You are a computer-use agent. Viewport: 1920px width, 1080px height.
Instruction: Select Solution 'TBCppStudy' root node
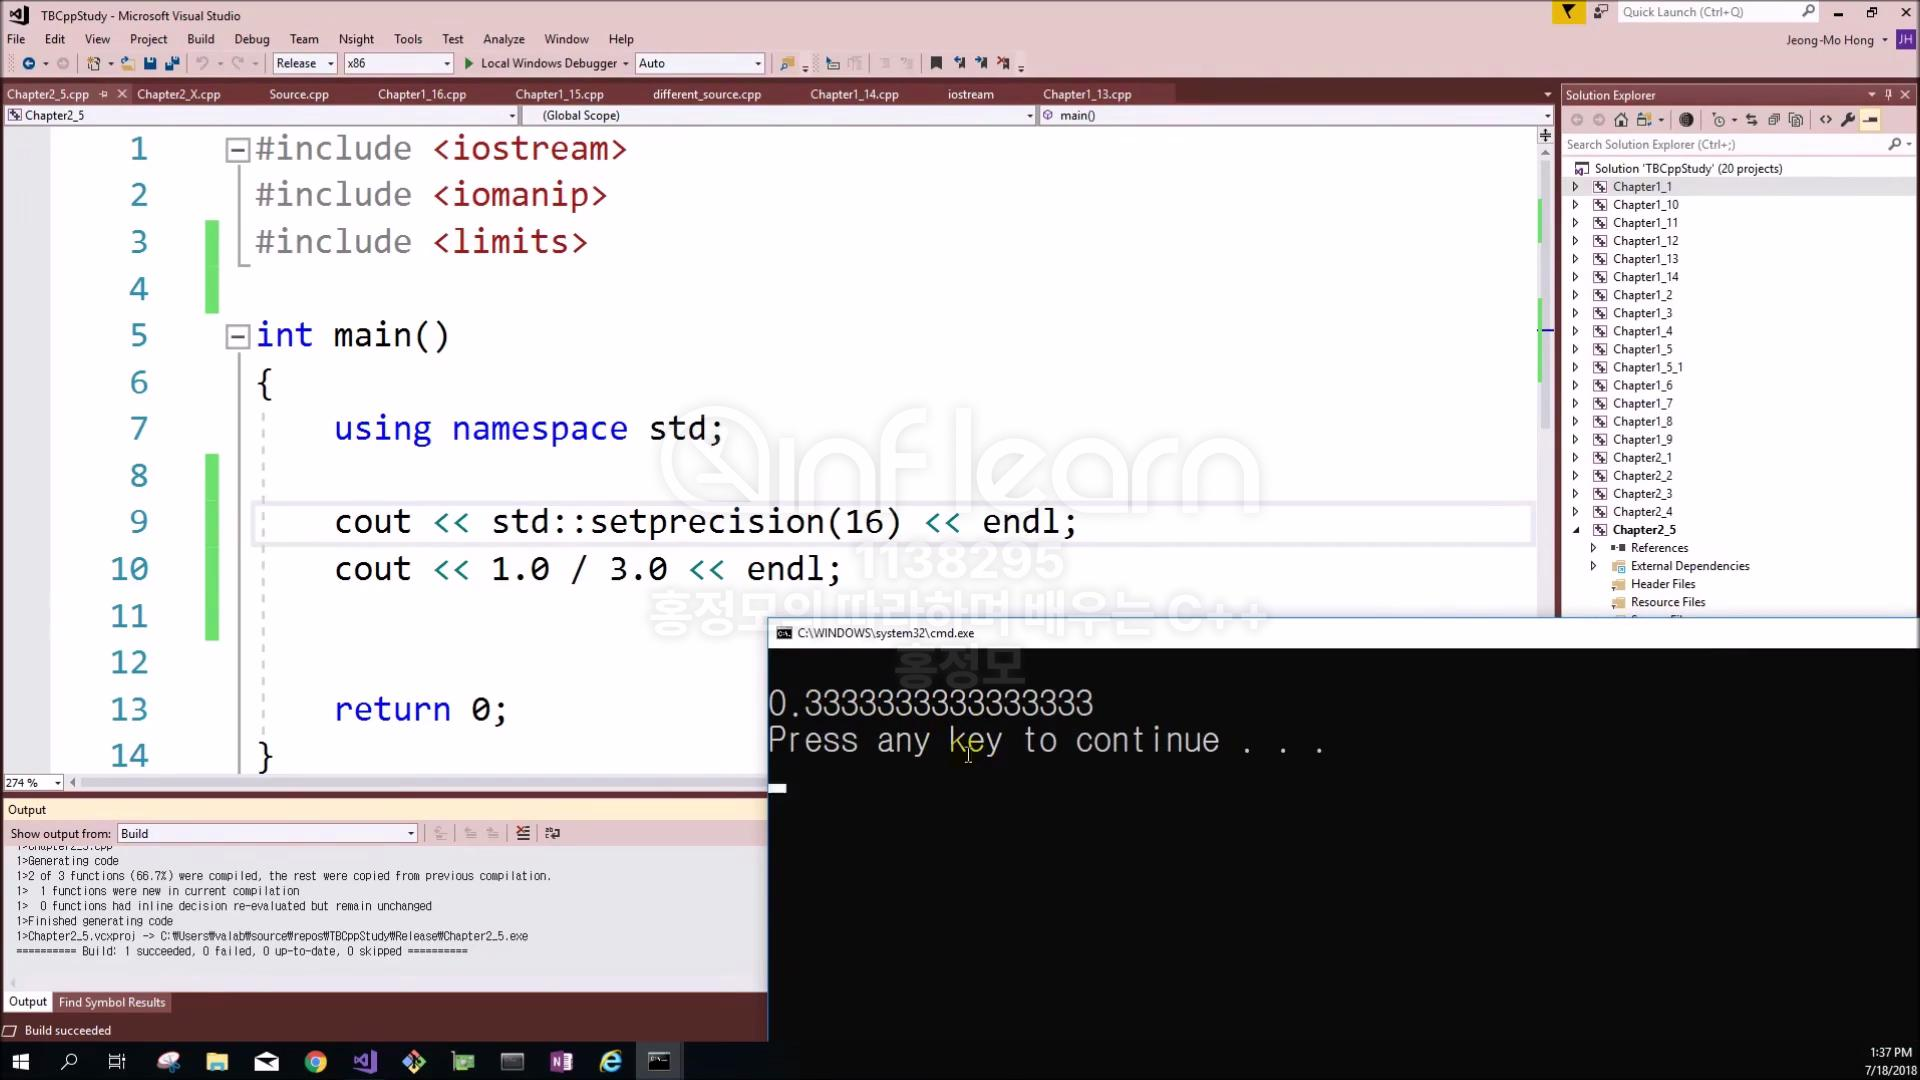pyautogui.click(x=1688, y=168)
